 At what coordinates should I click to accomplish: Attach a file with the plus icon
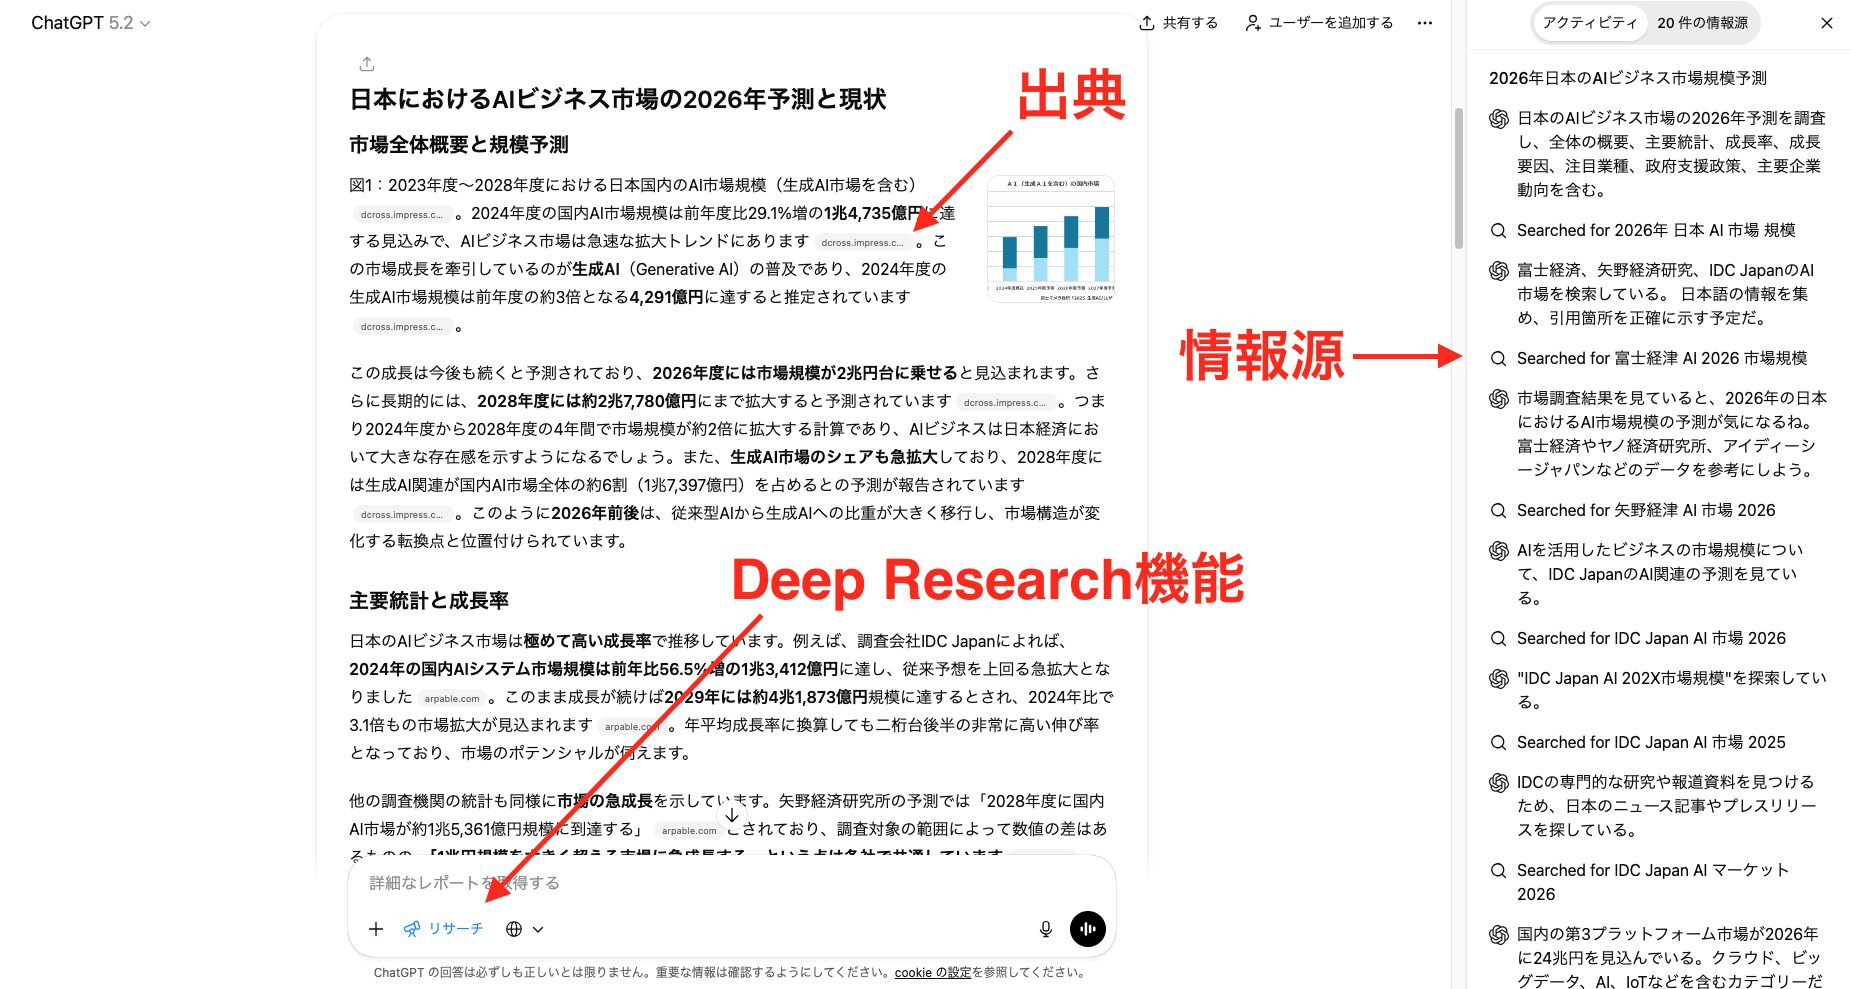(x=376, y=928)
